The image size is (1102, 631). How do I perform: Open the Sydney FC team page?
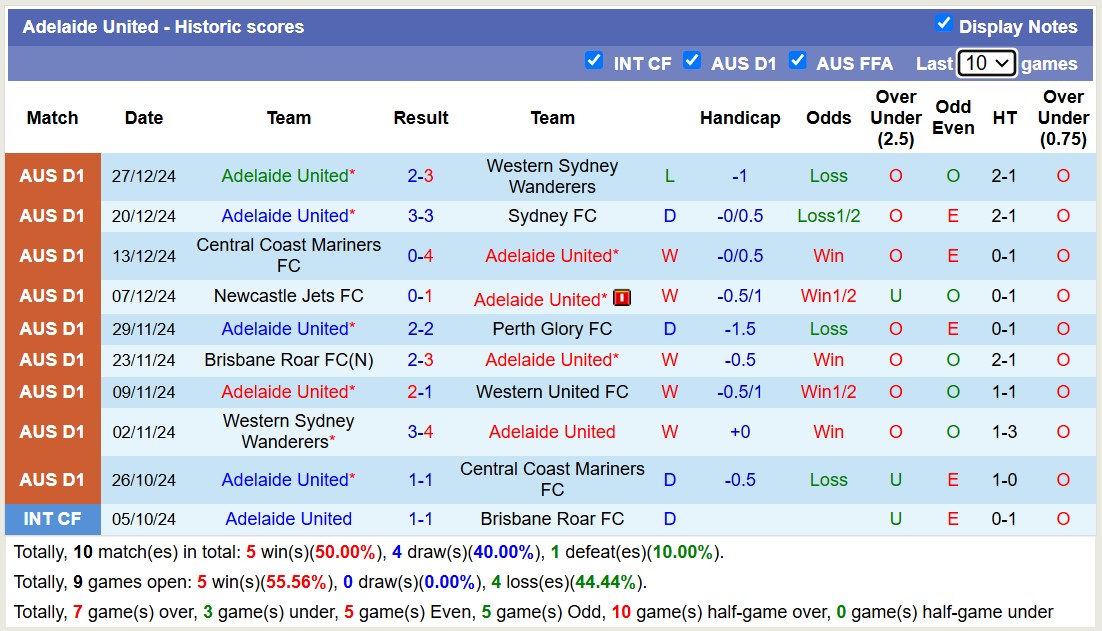click(x=553, y=216)
